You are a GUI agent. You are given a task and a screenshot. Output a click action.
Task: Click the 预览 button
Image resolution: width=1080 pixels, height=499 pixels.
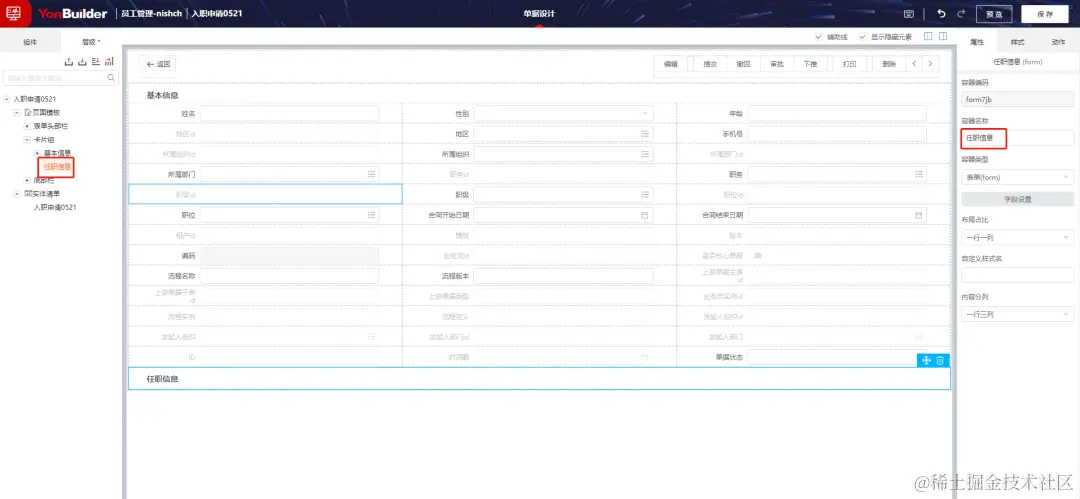[x=994, y=14]
